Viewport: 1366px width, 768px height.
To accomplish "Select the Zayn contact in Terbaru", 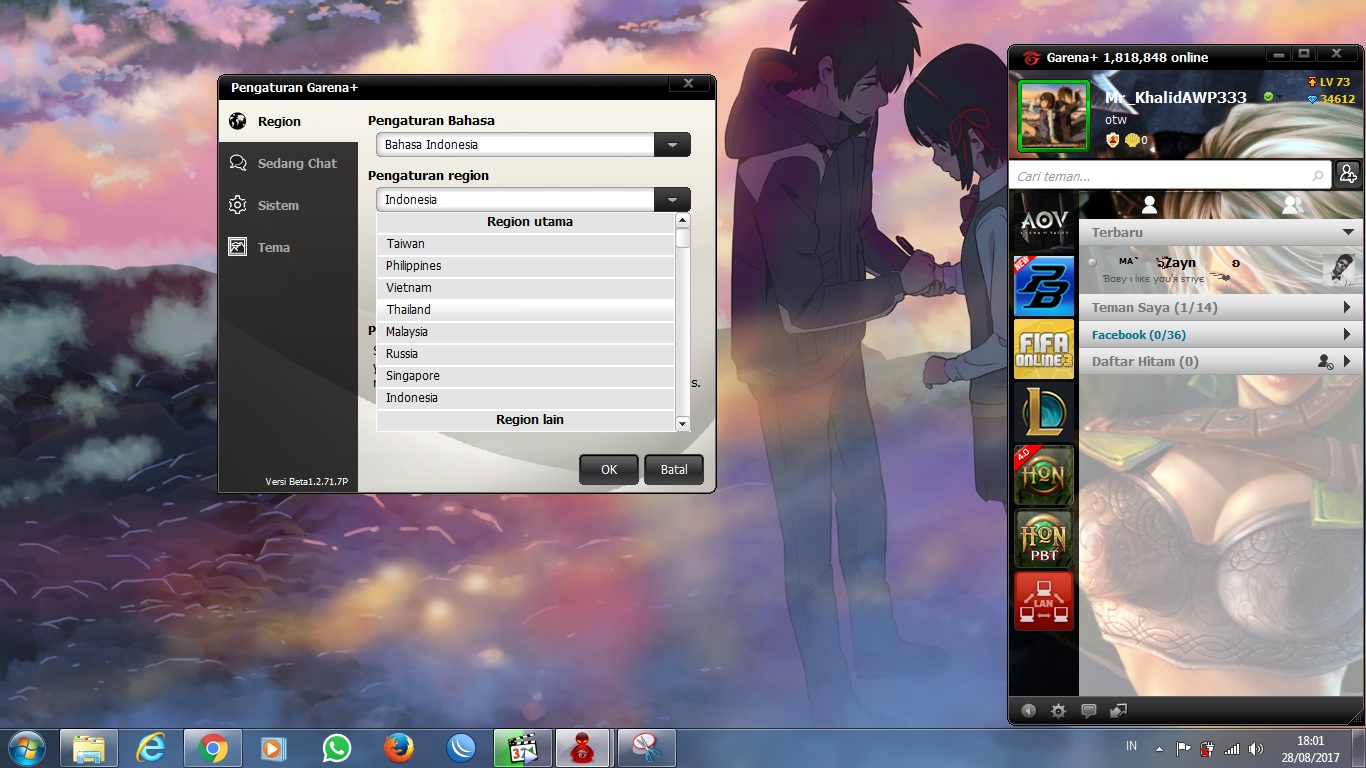I will [1221, 269].
